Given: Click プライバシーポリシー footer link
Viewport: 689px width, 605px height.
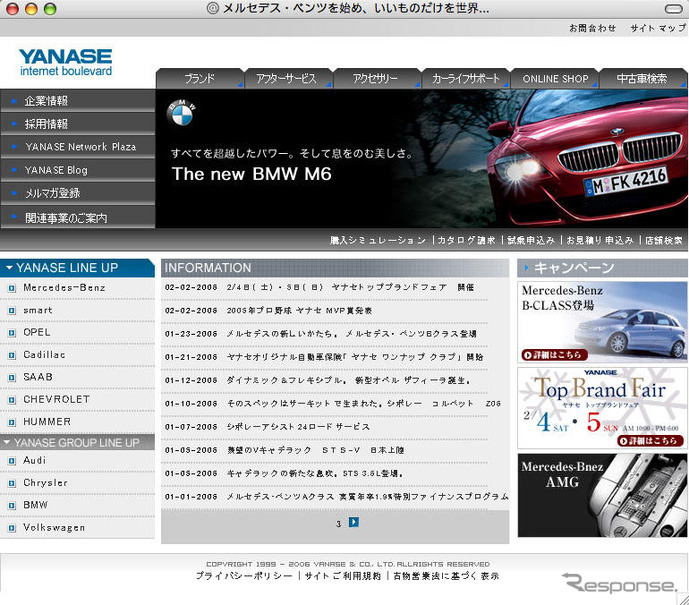Looking at the screenshot, I should [x=244, y=576].
